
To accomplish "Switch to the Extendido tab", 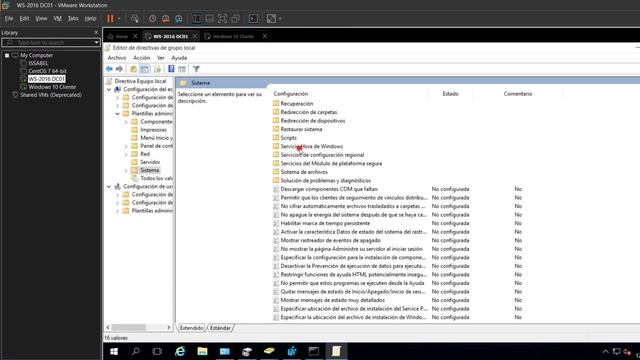I will (191, 328).
